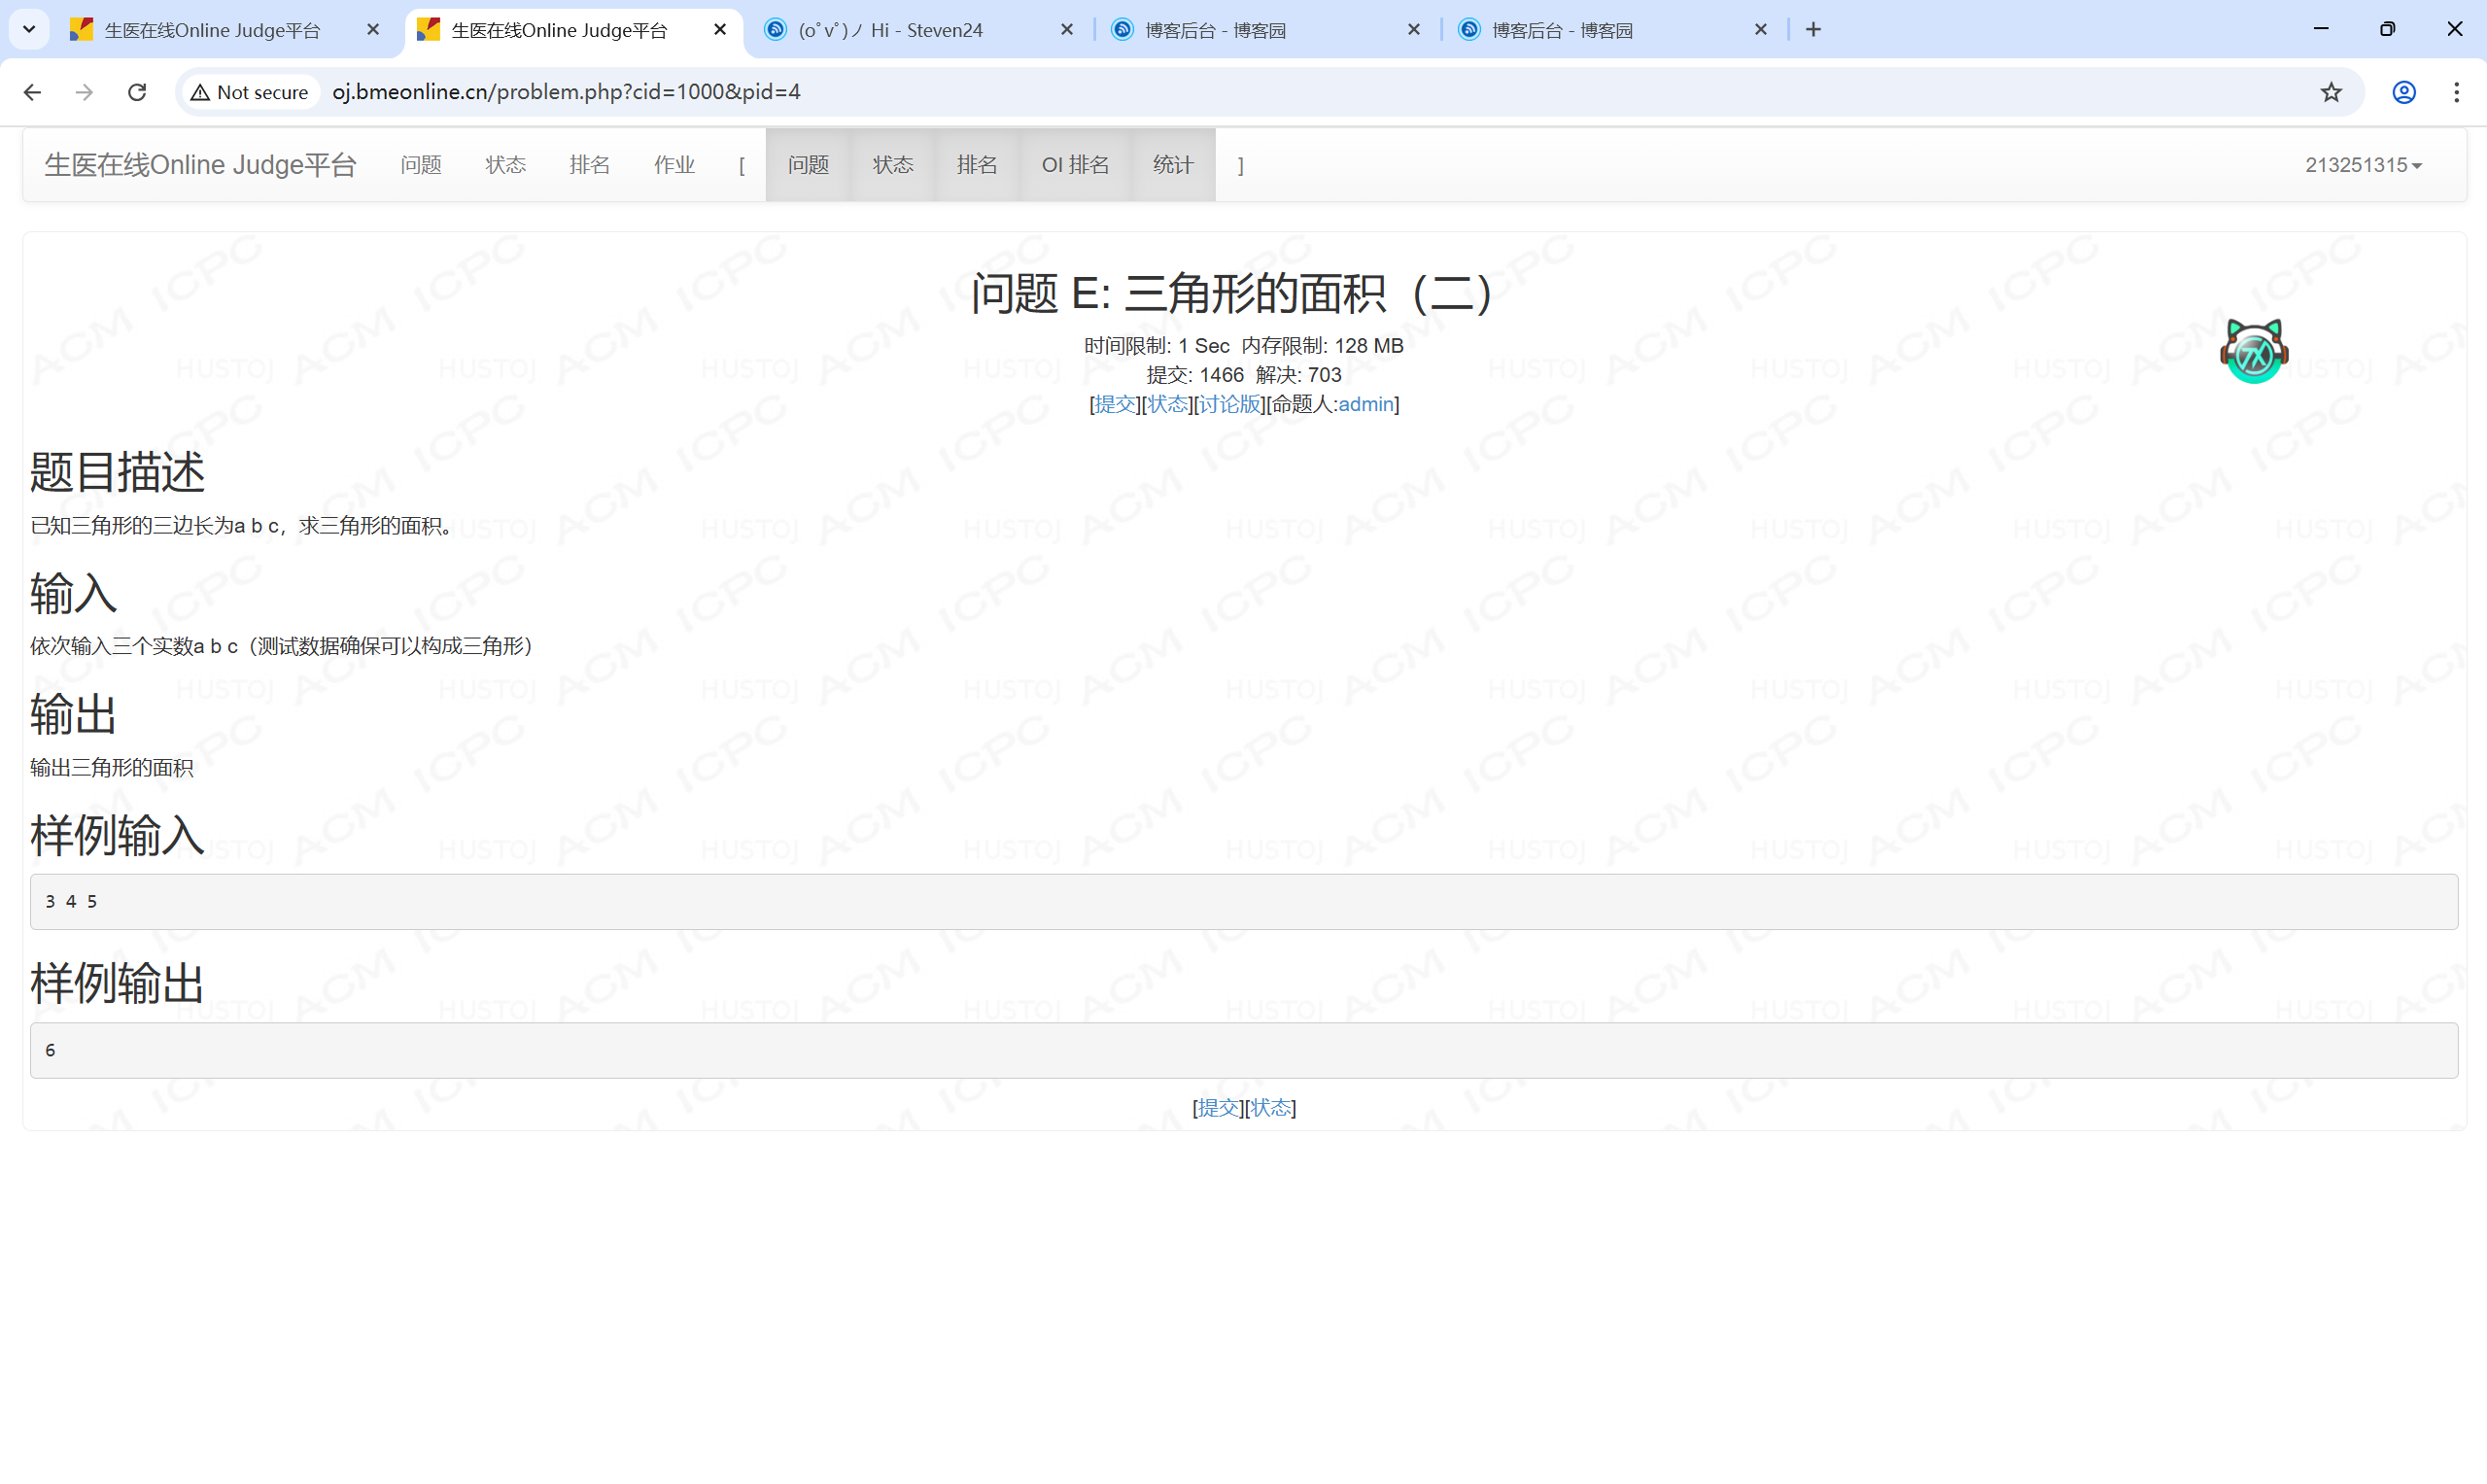
Task: Expand the tab search dropdown arrow
Action: pyautogui.click(x=29, y=30)
